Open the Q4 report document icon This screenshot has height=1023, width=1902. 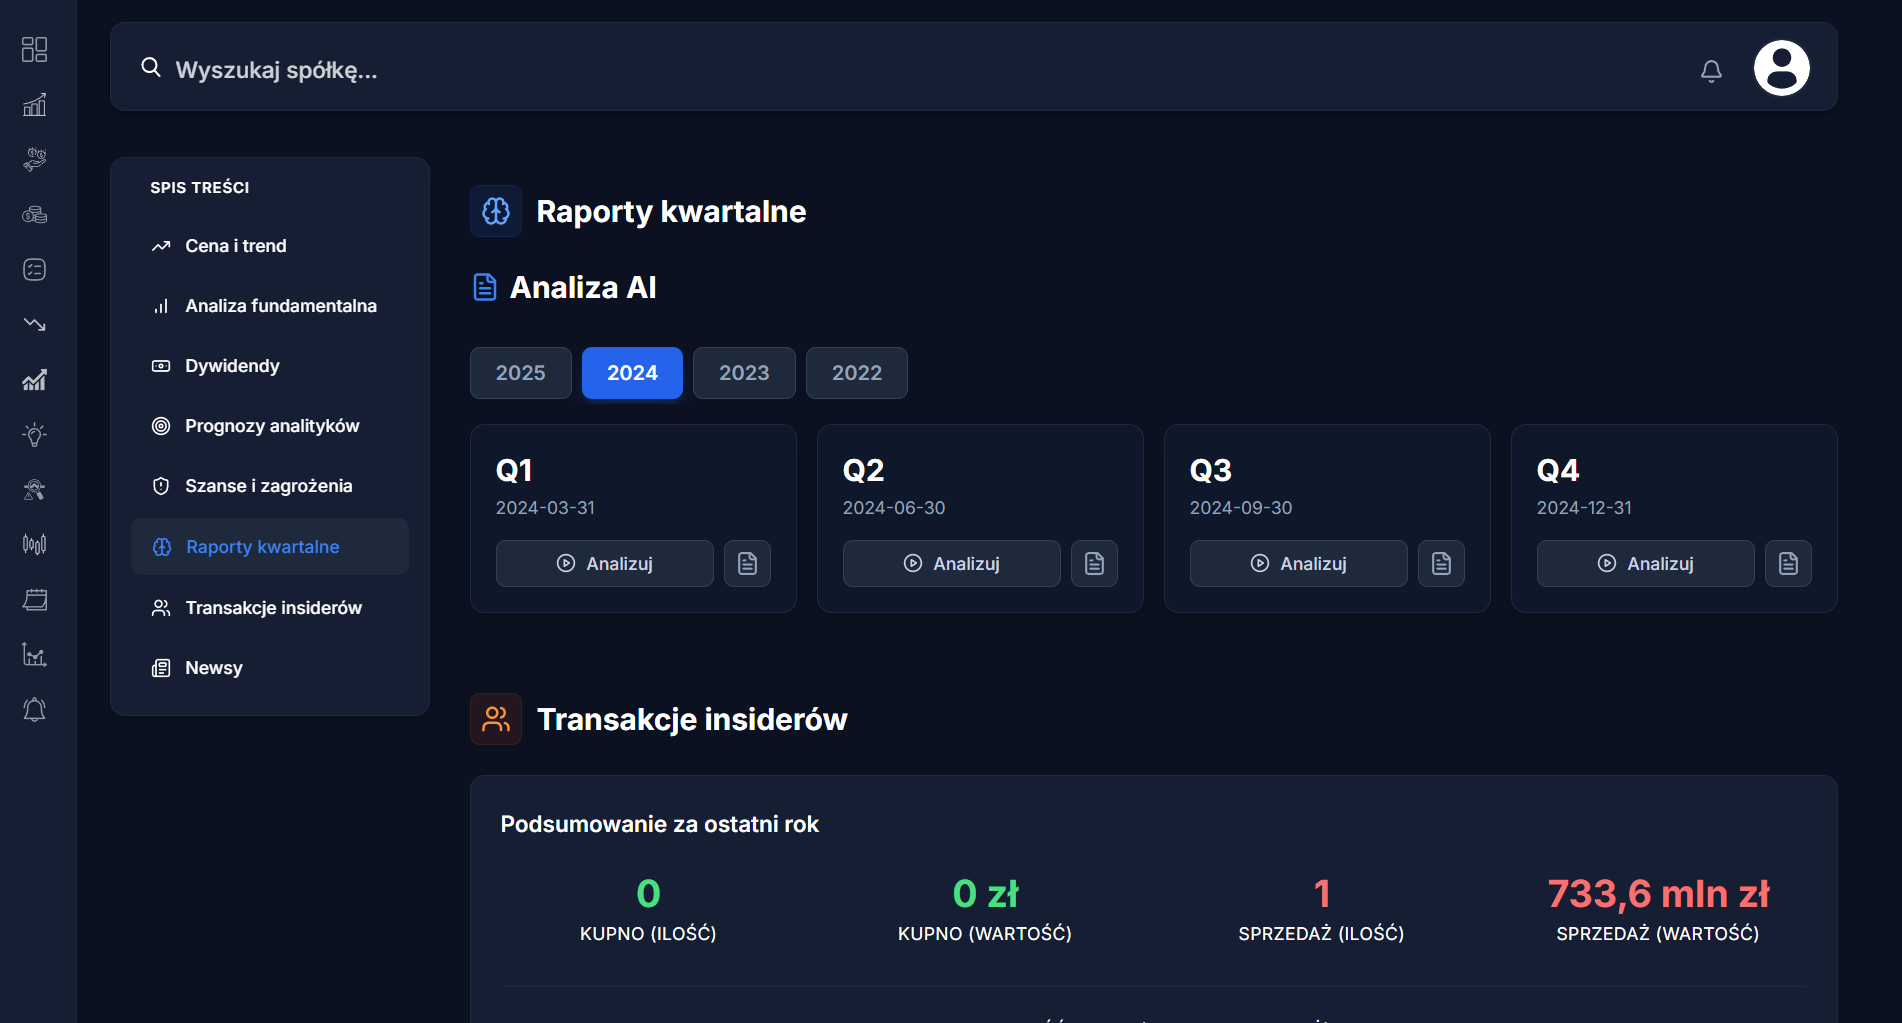1788,564
